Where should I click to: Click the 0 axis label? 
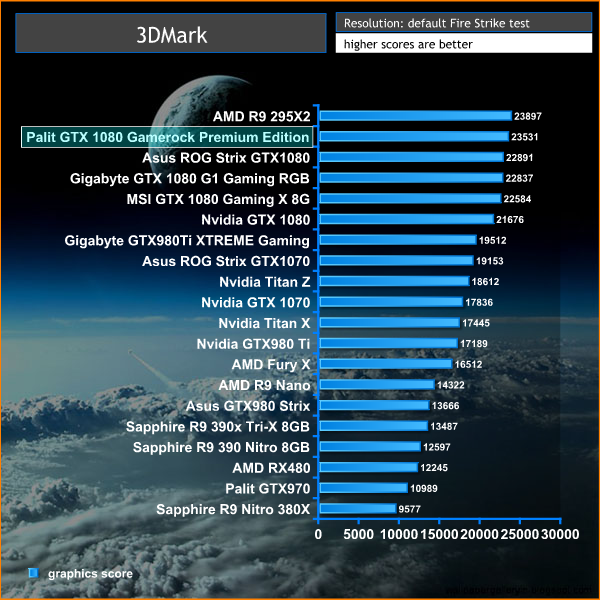(318, 534)
